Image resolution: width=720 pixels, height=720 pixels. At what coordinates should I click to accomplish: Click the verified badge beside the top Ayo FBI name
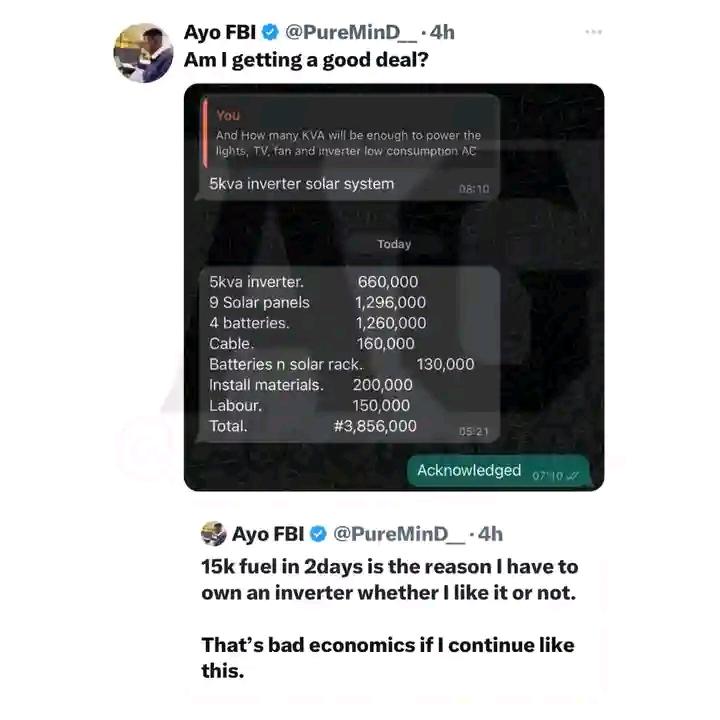coord(270,32)
